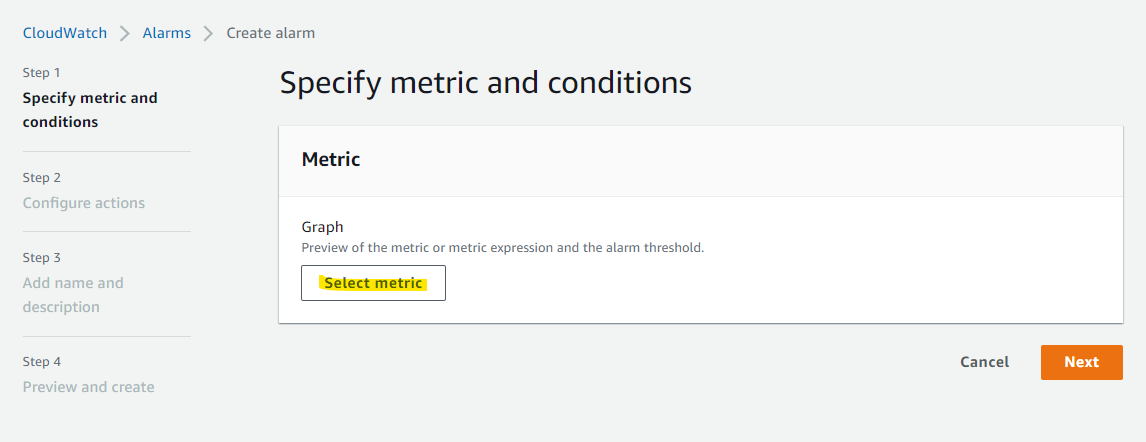Select the sidebar step Specify metric and conditions
The width and height of the screenshot is (1146, 442).
click(90, 110)
